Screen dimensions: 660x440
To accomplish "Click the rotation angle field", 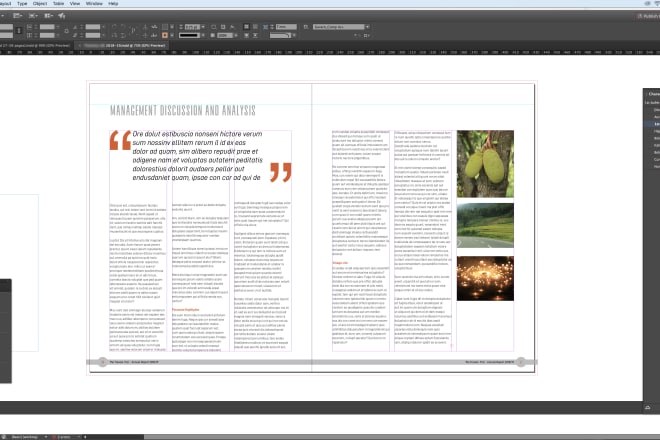I will tap(93, 27).
